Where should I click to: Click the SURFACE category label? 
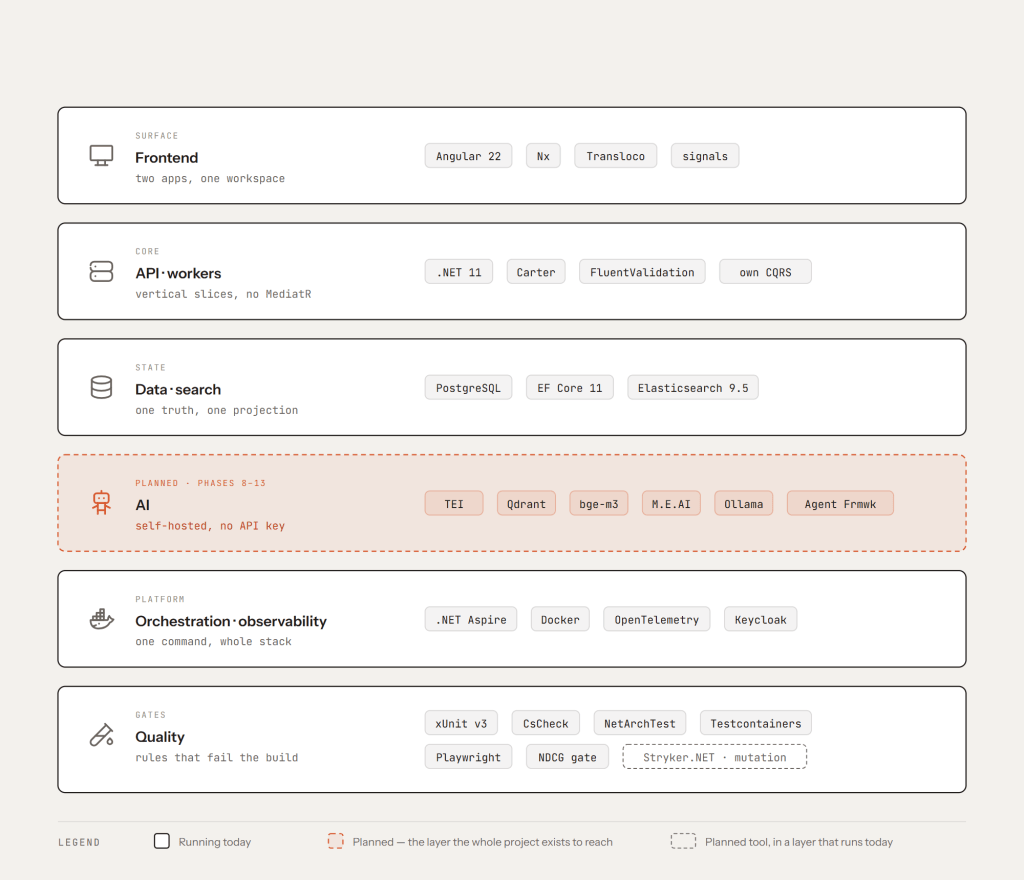point(157,136)
